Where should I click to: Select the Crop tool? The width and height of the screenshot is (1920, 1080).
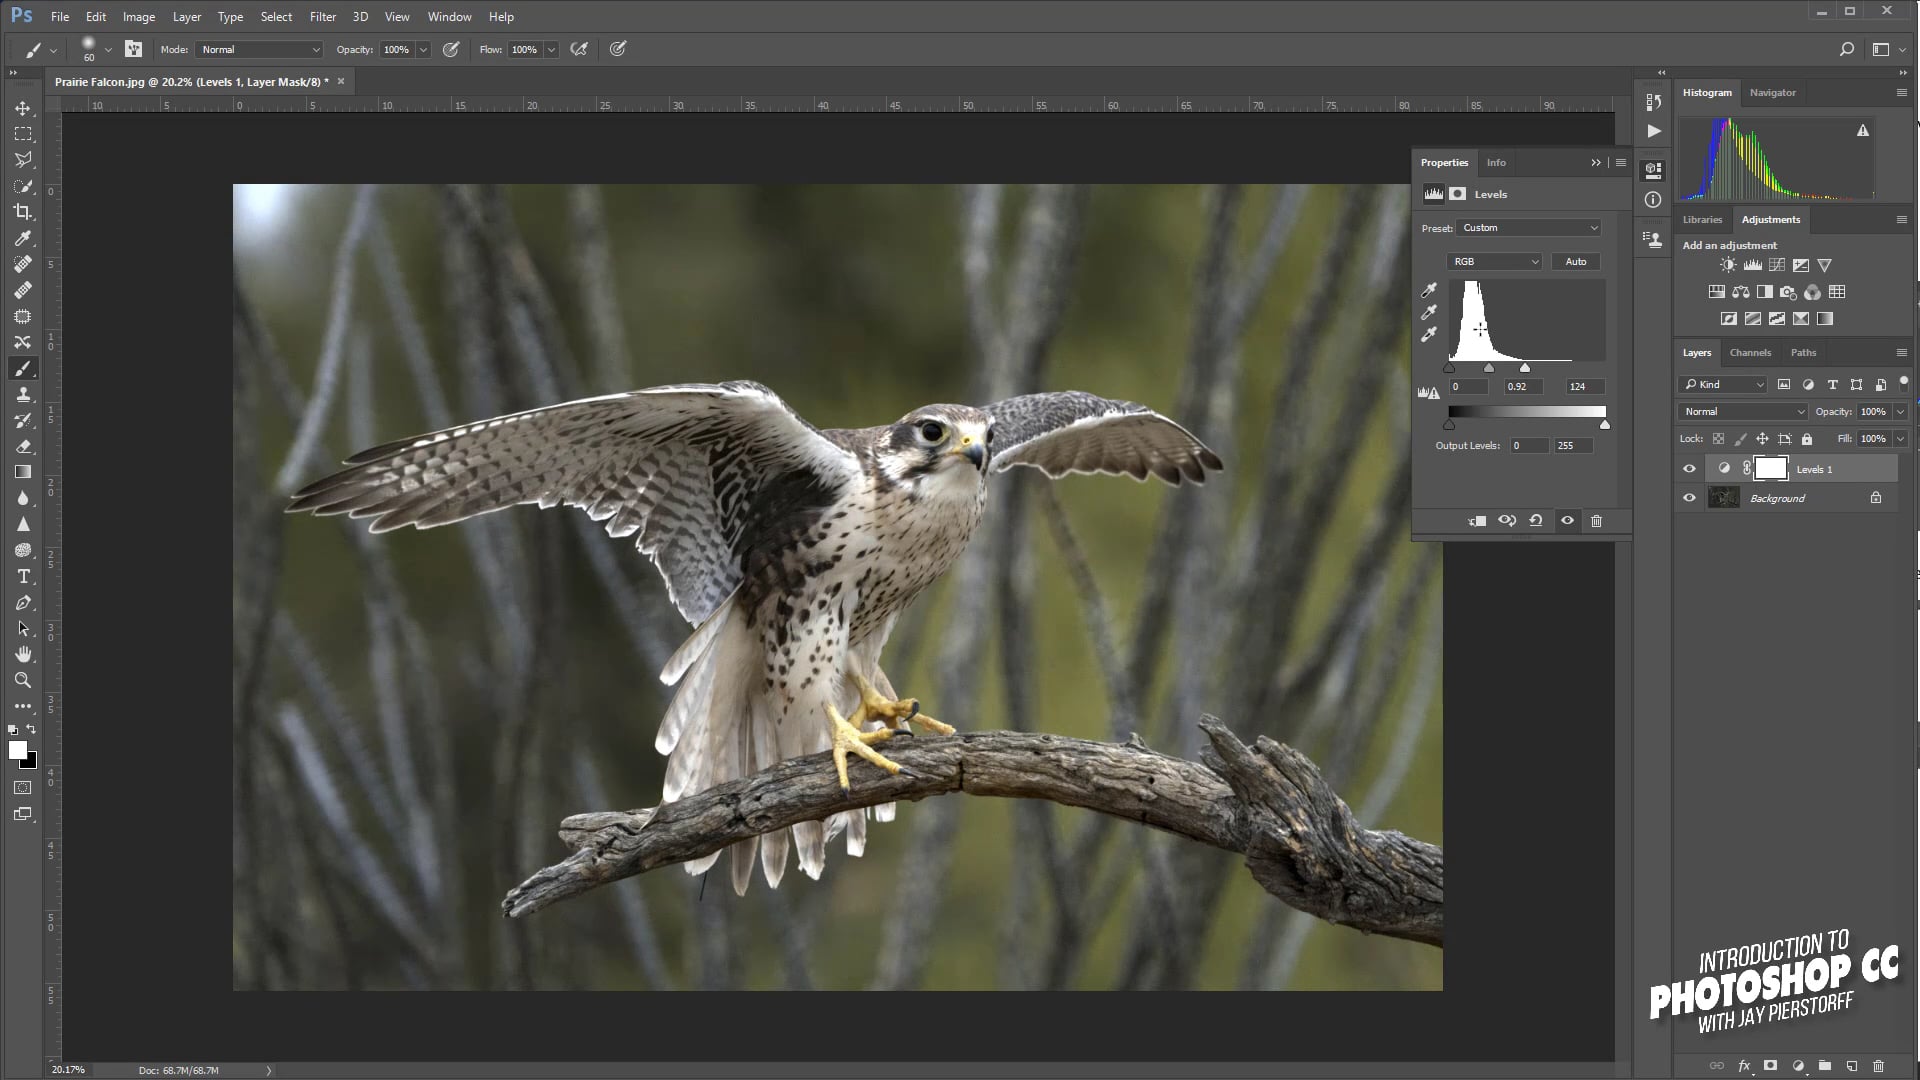22,212
